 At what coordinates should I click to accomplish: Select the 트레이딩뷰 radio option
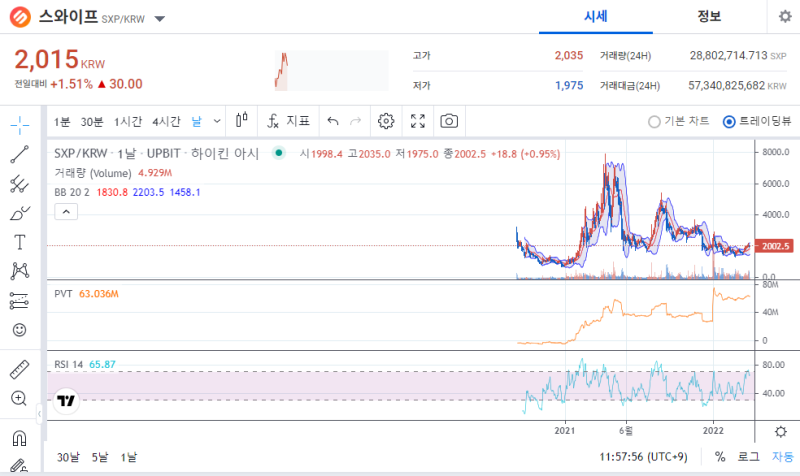tap(757, 121)
